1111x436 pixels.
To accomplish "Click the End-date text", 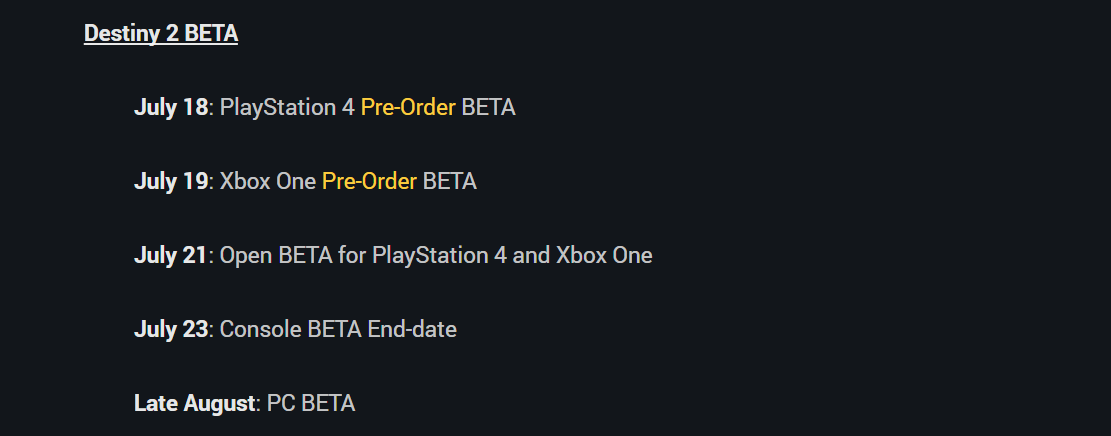I will point(412,329).
